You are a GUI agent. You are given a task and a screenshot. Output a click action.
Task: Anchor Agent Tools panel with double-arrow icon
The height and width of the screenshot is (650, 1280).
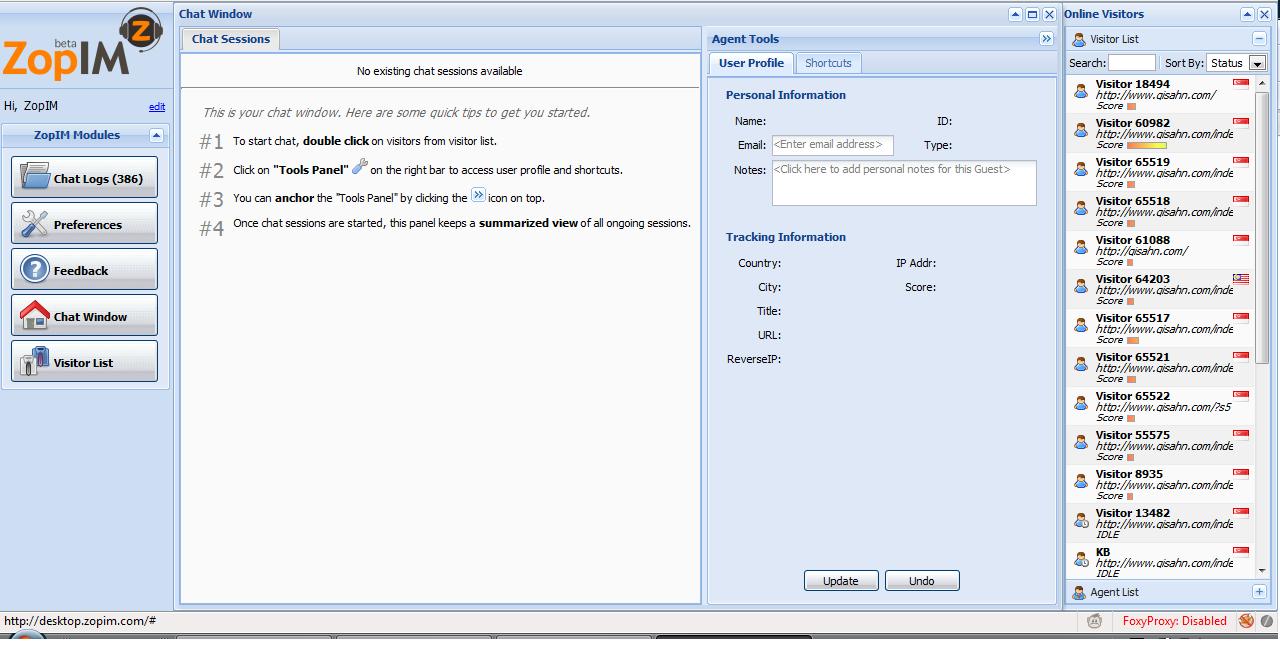[x=1046, y=39]
